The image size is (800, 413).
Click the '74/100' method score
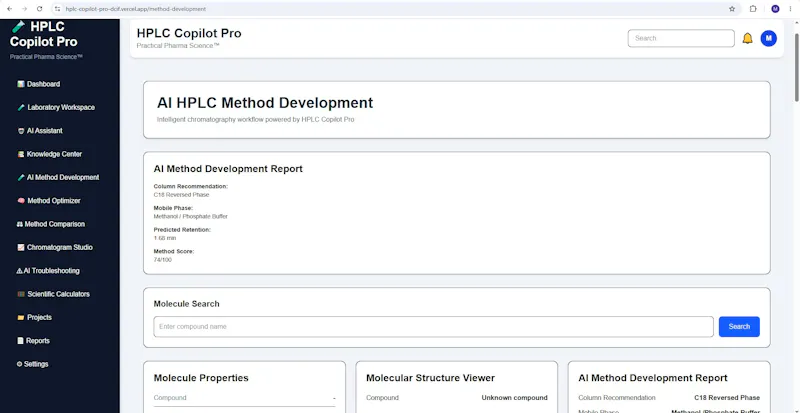coord(163,260)
